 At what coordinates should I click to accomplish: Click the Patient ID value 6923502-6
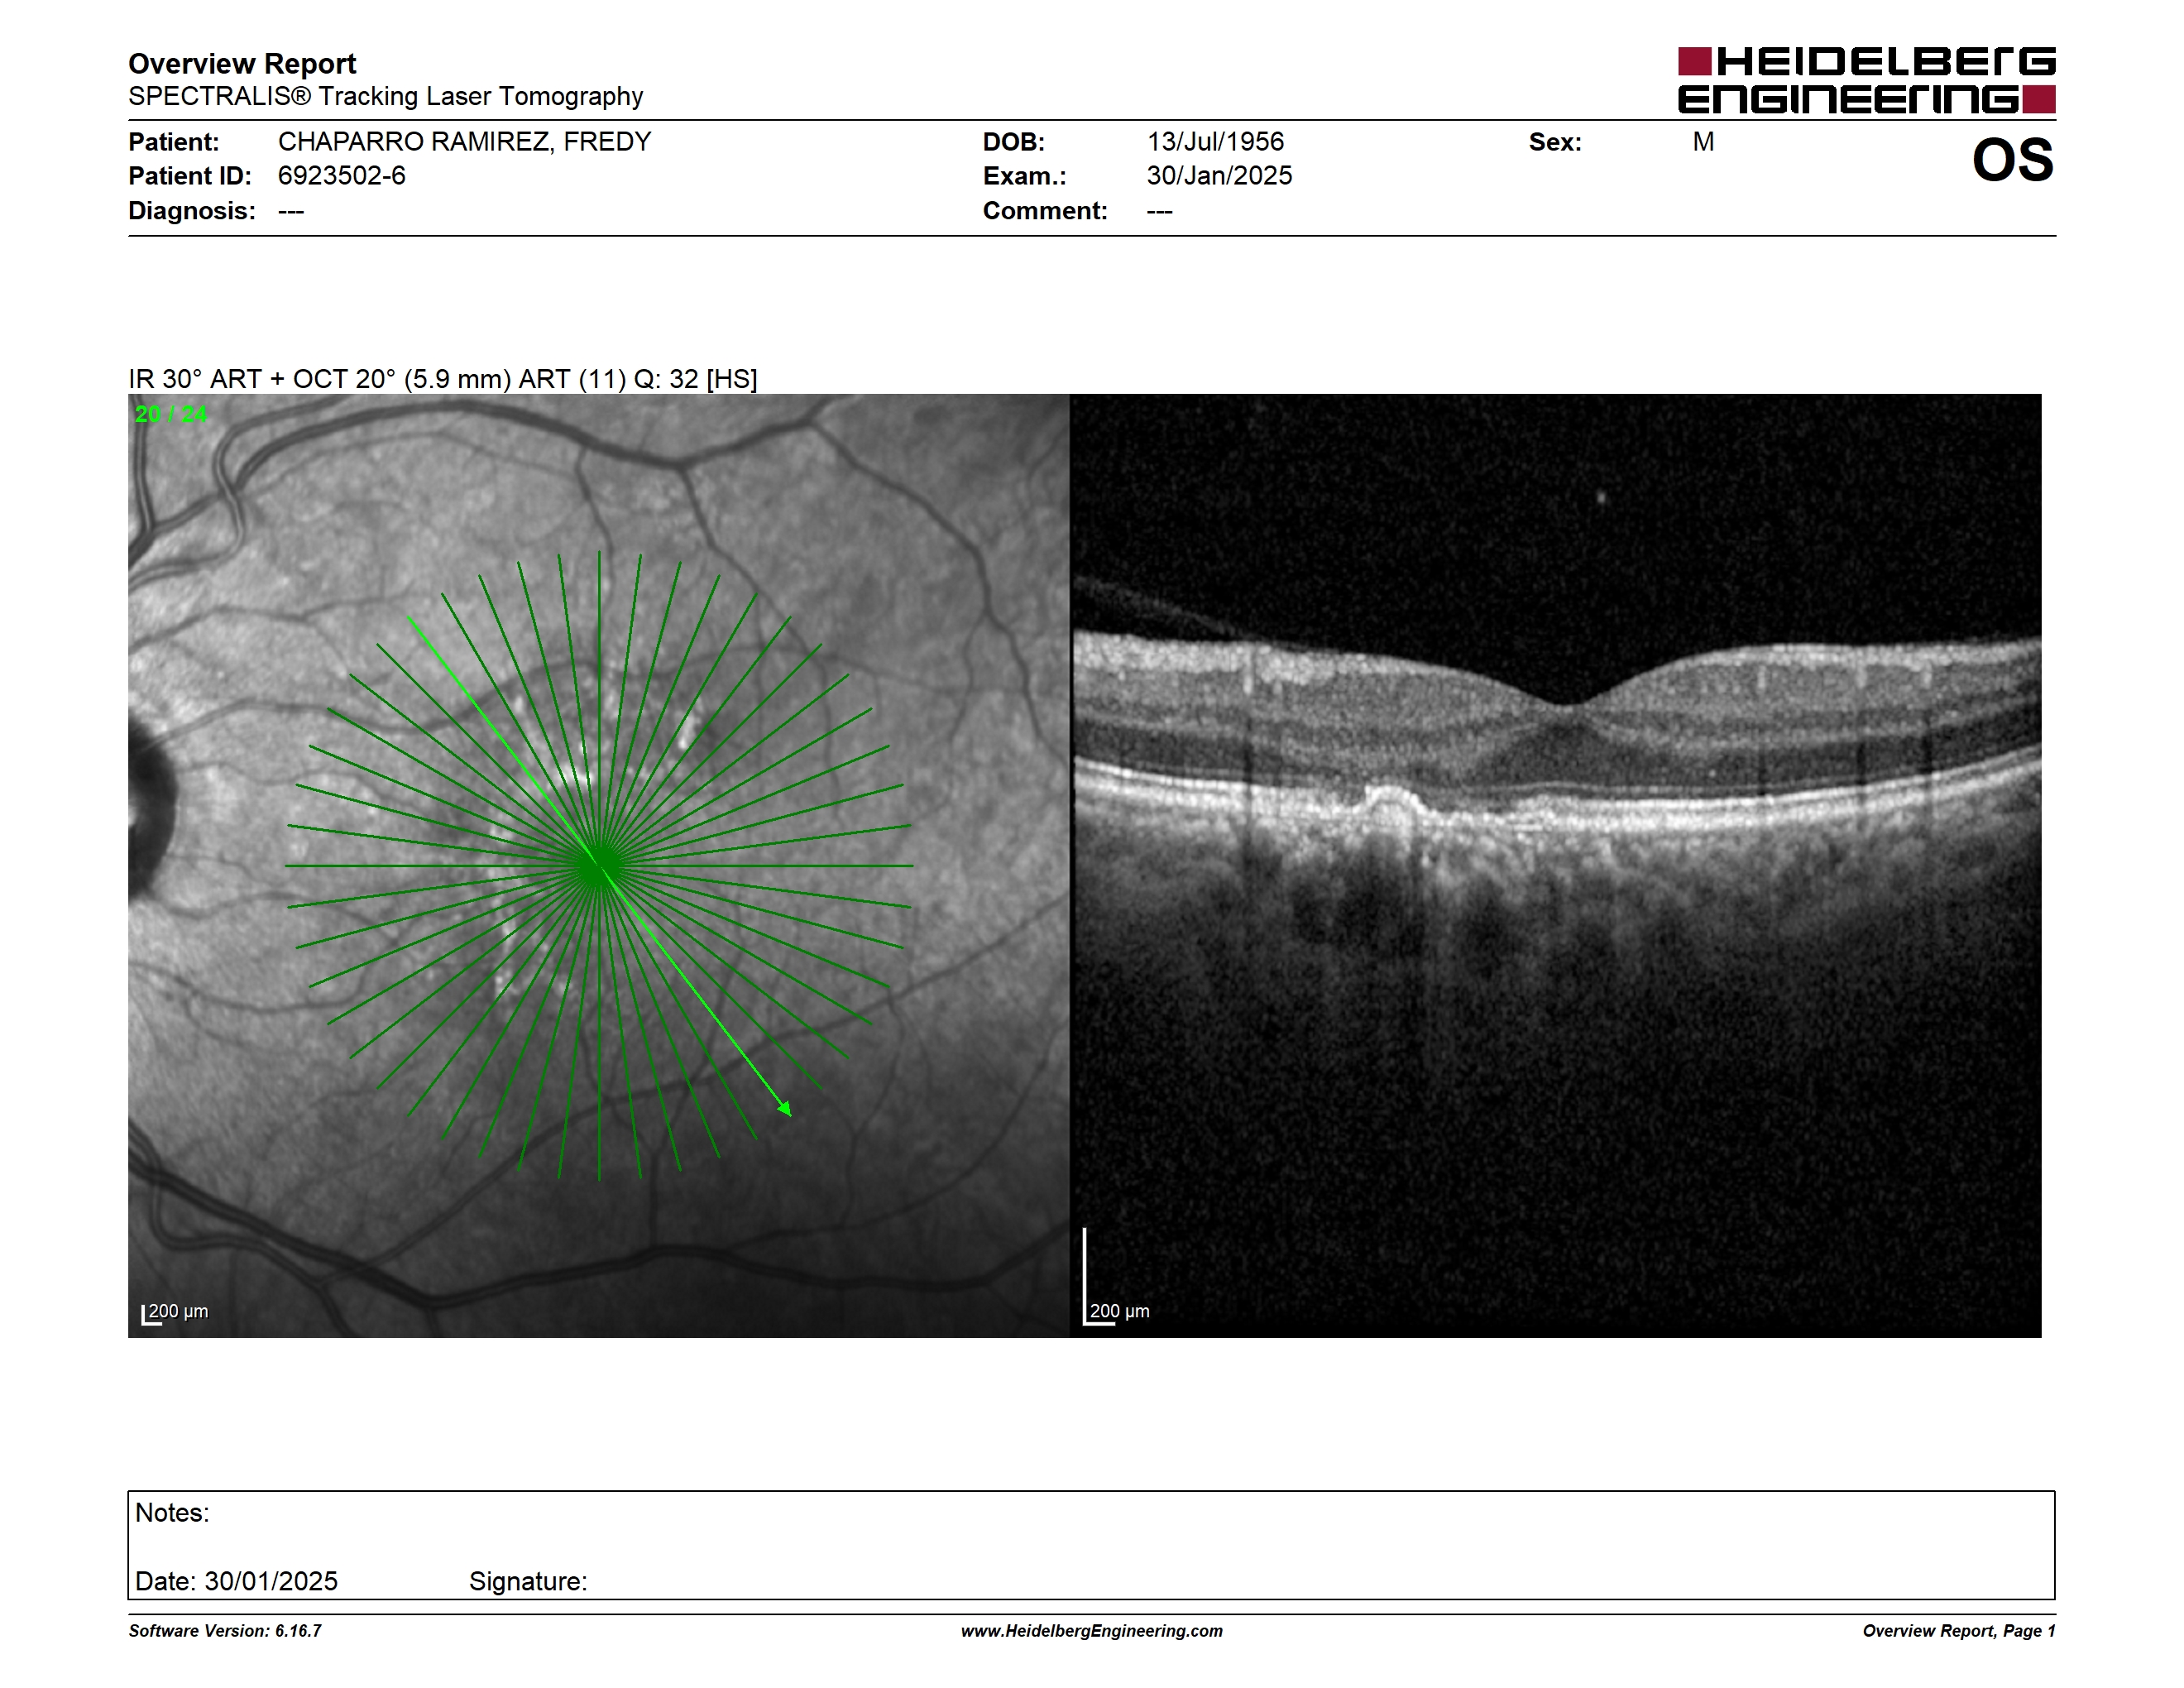pyautogui.click(x=342, y=176)
